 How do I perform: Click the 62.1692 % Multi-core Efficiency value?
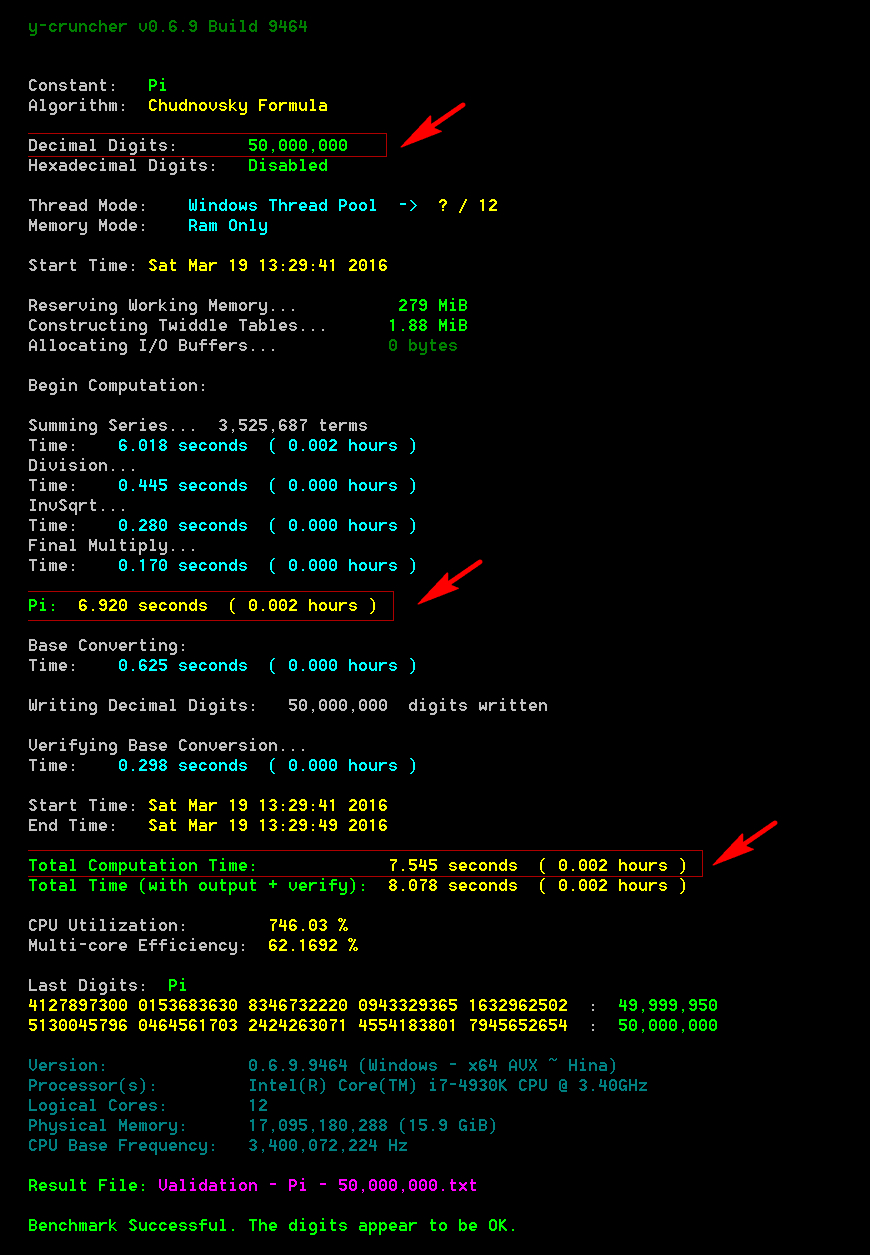coord(312,946)
